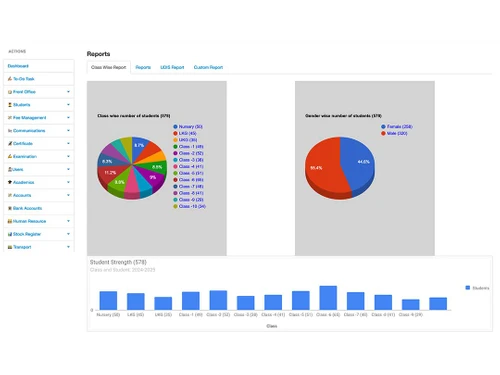The width and height of the screenshot is (500, 375).
Task: Open the Students menu label
Action: (22, 105)
